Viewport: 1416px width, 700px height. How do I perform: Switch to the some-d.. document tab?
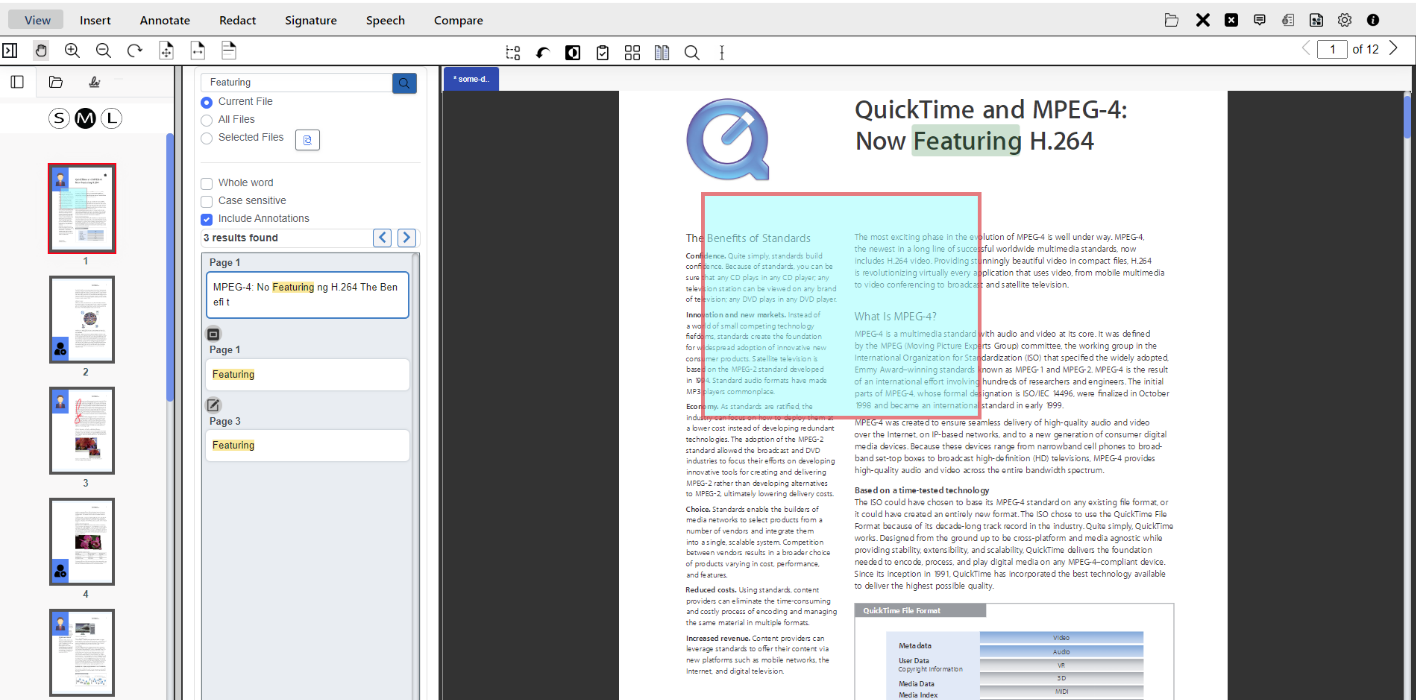coord(471,78)
